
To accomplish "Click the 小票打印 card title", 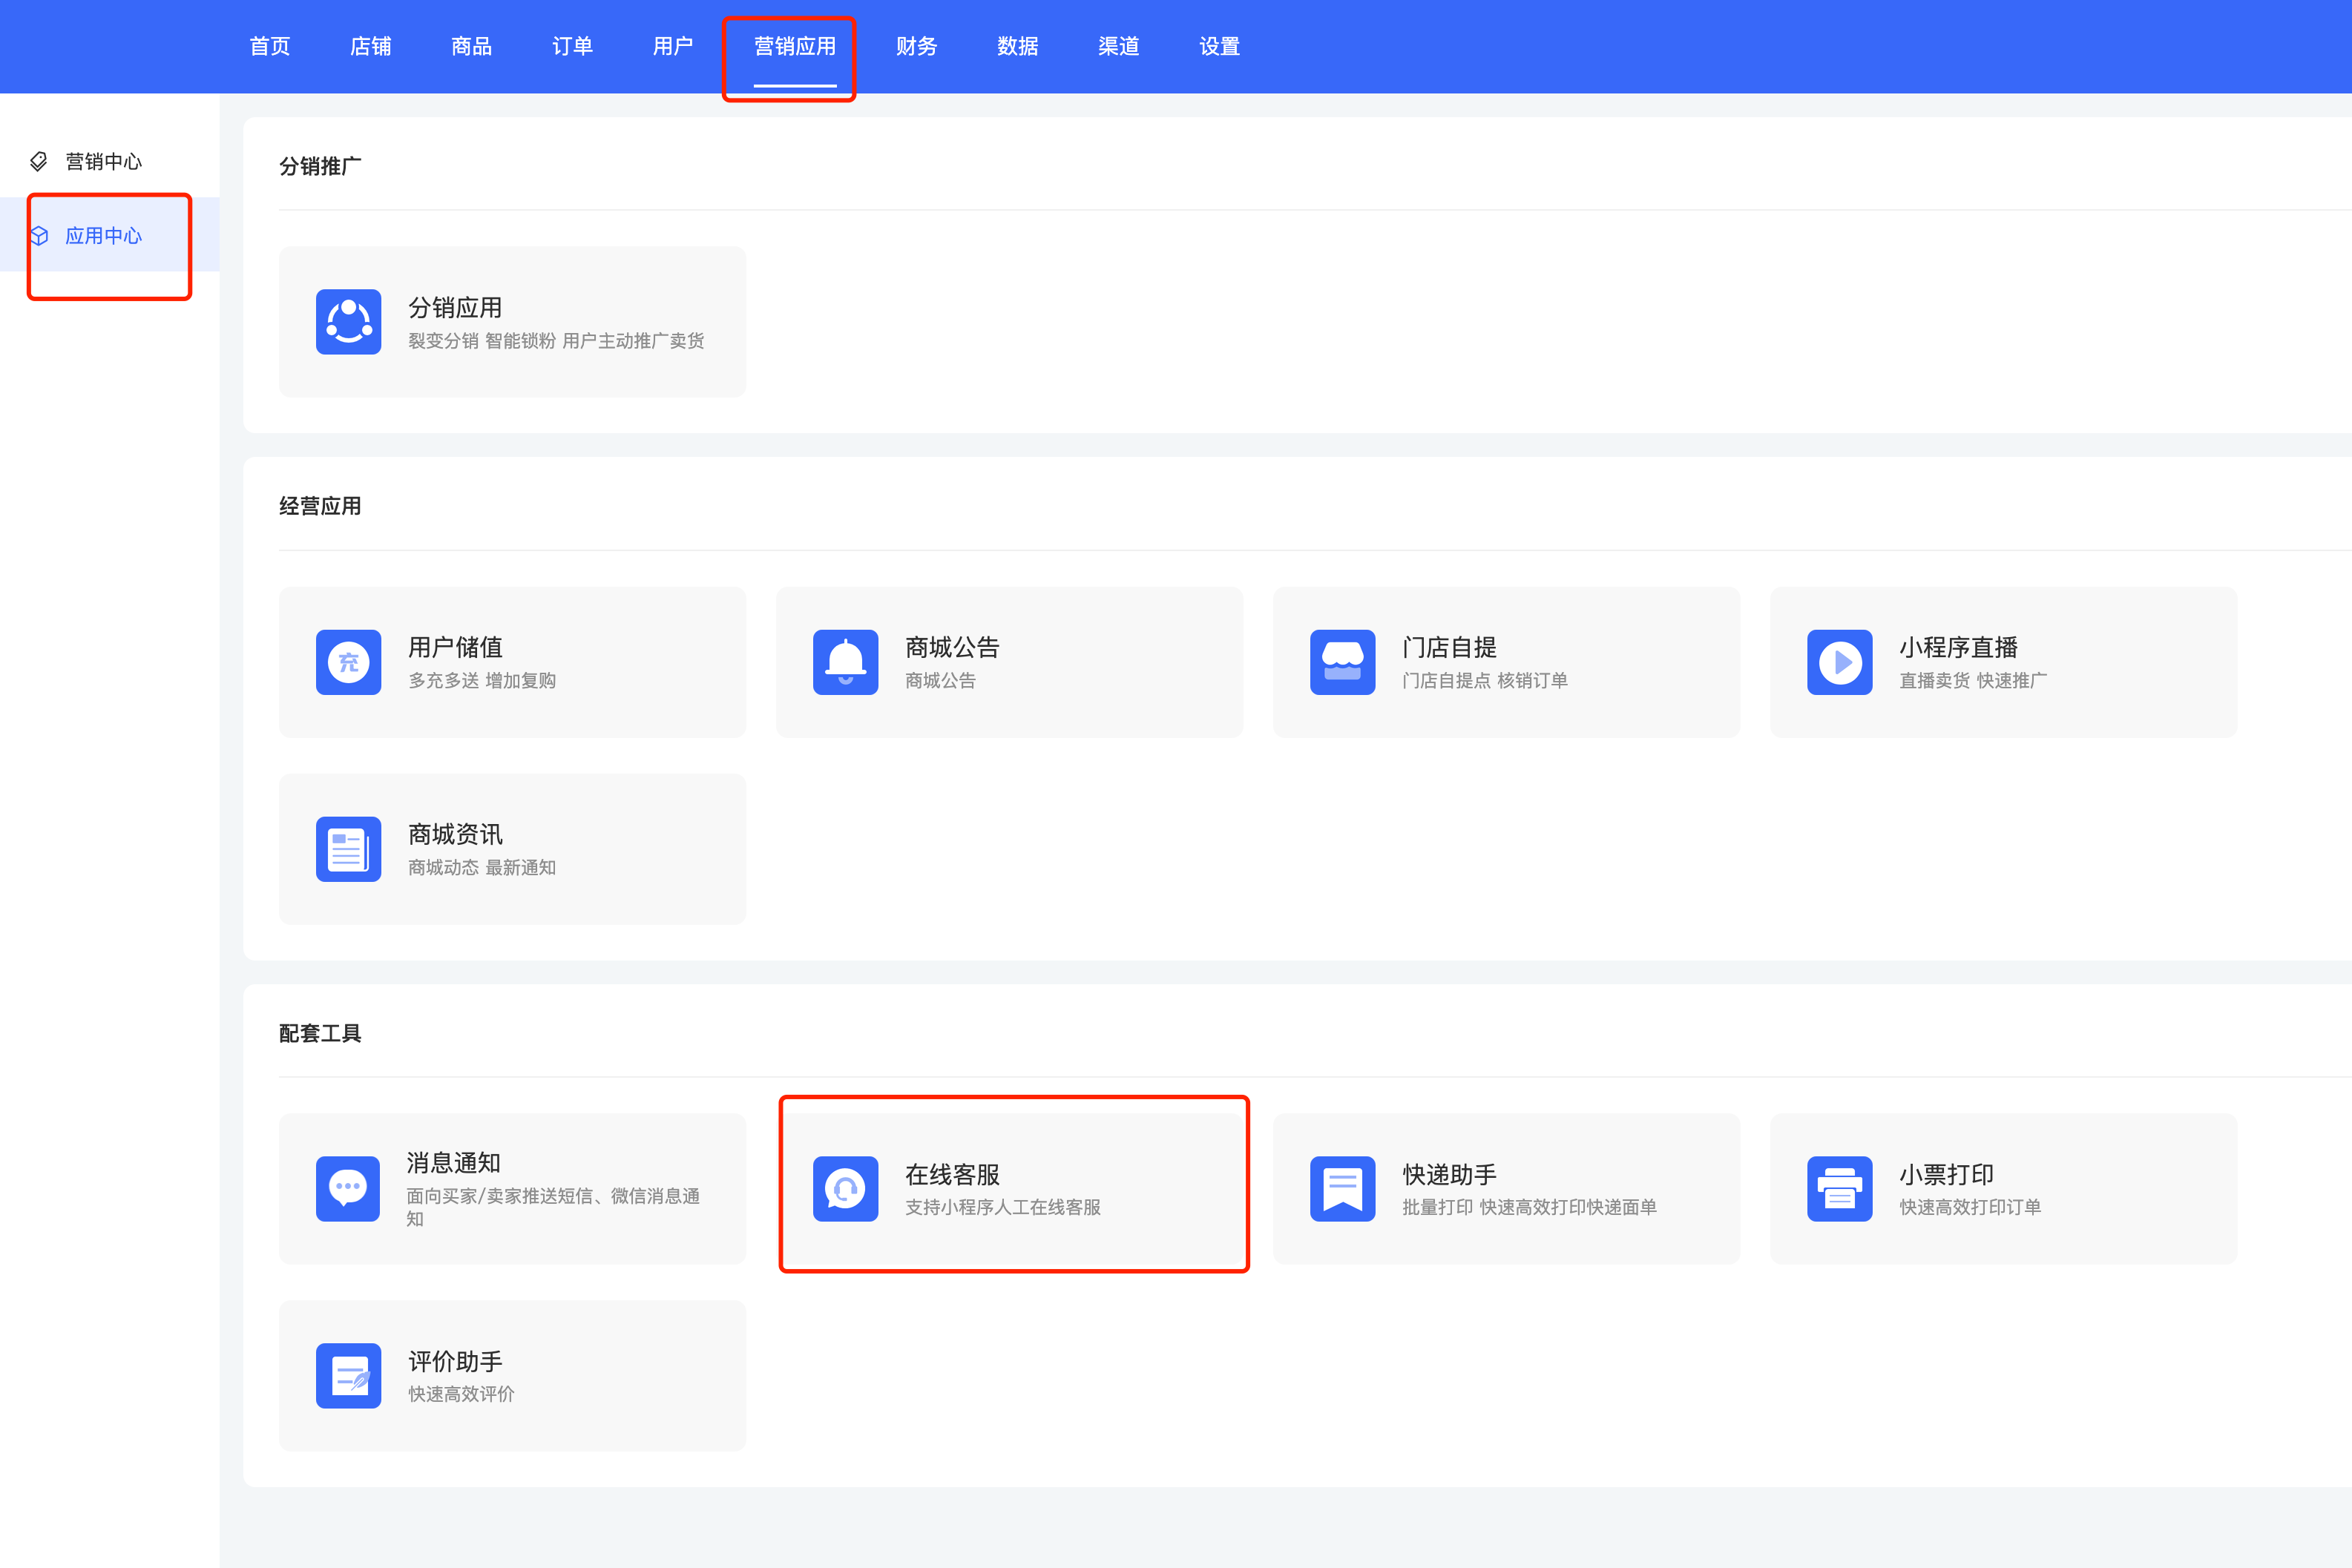I will tap(1946, 1174).
